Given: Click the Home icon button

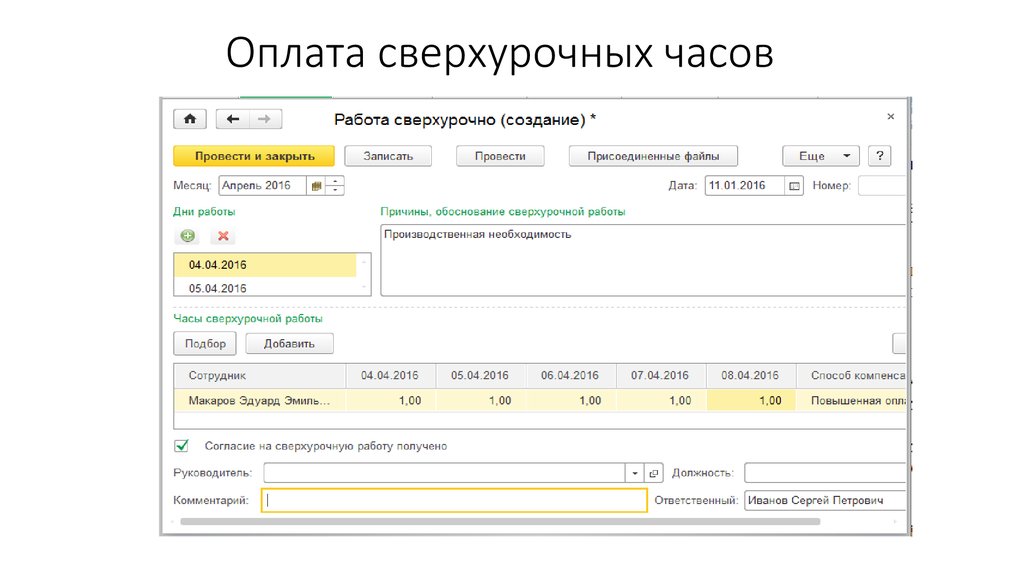Looking at the screenshot, I should click(189, 119).
